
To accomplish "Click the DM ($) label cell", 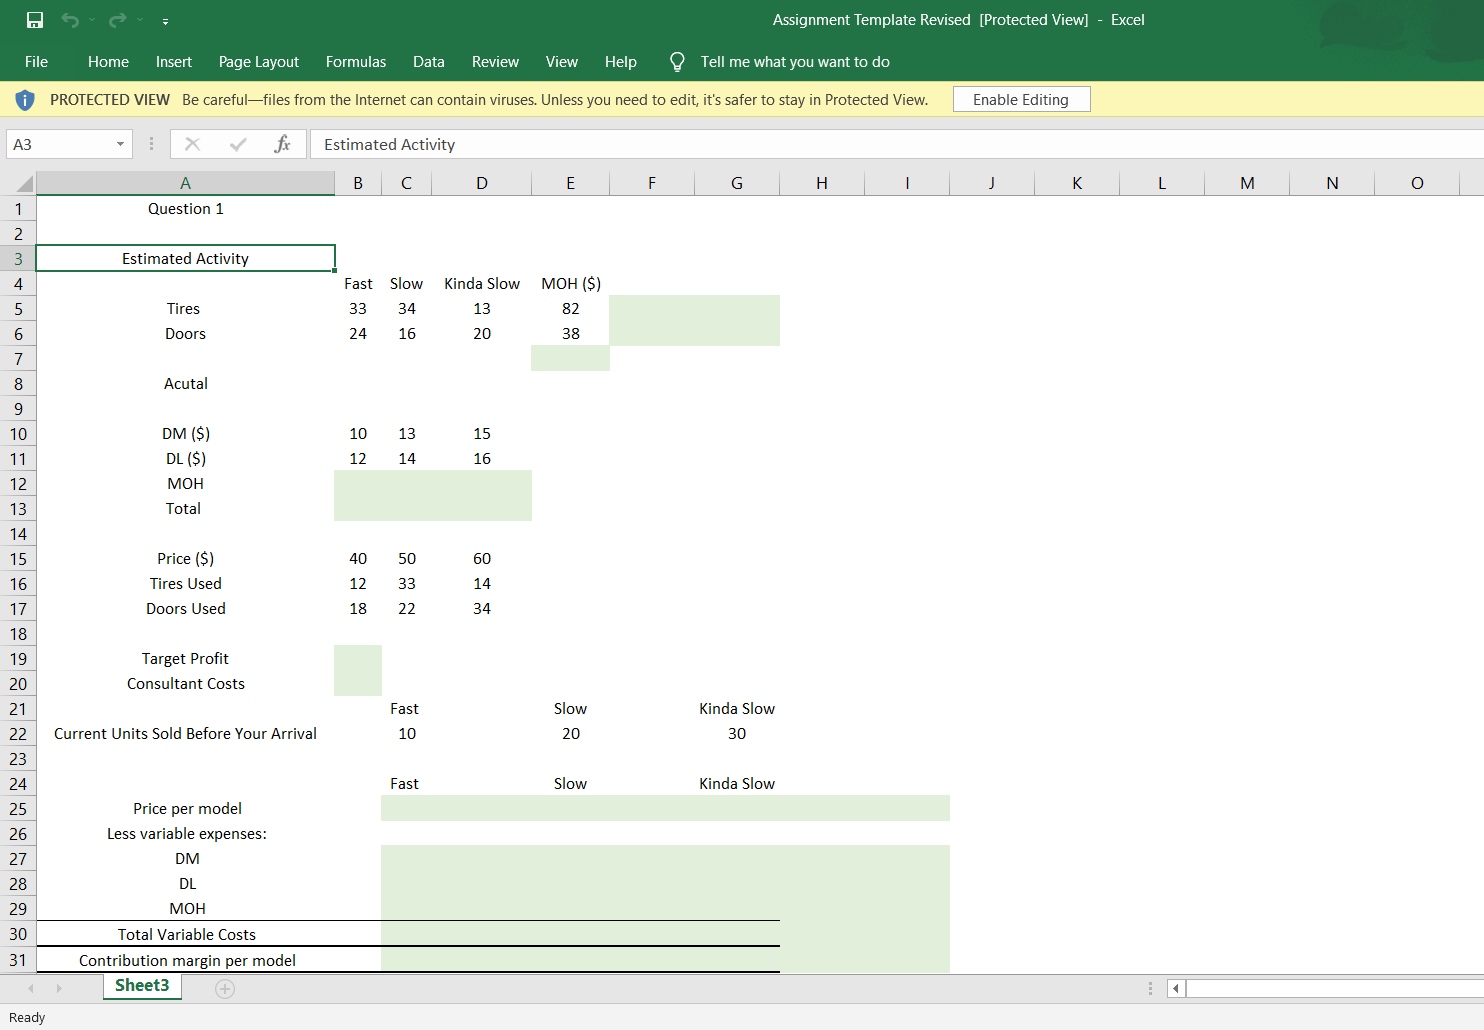I will (x=186, y=434).
